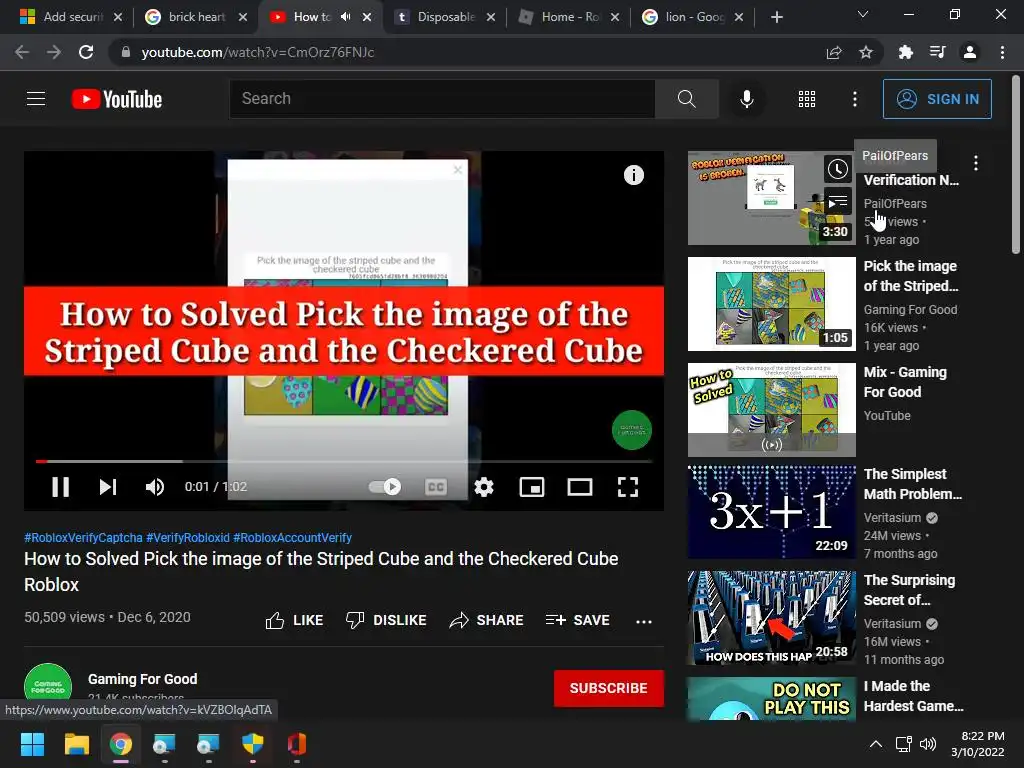
Task: Click the video progress bar
Action: 344,461
